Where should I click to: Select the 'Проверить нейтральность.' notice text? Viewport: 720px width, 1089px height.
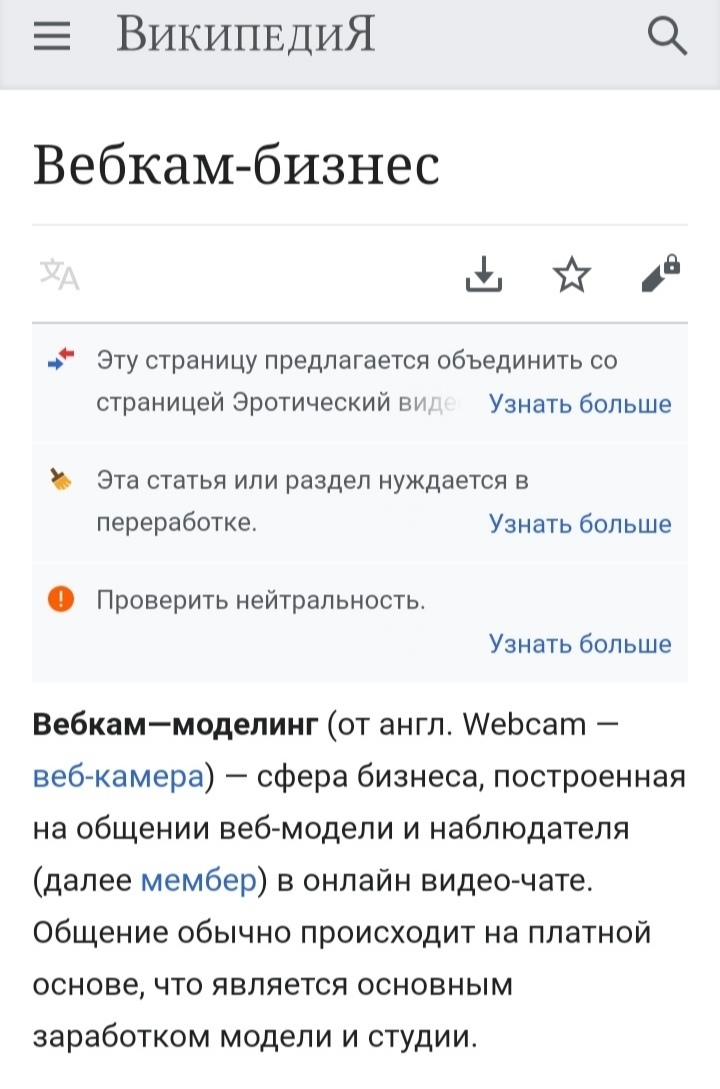(x=261, y=601)
